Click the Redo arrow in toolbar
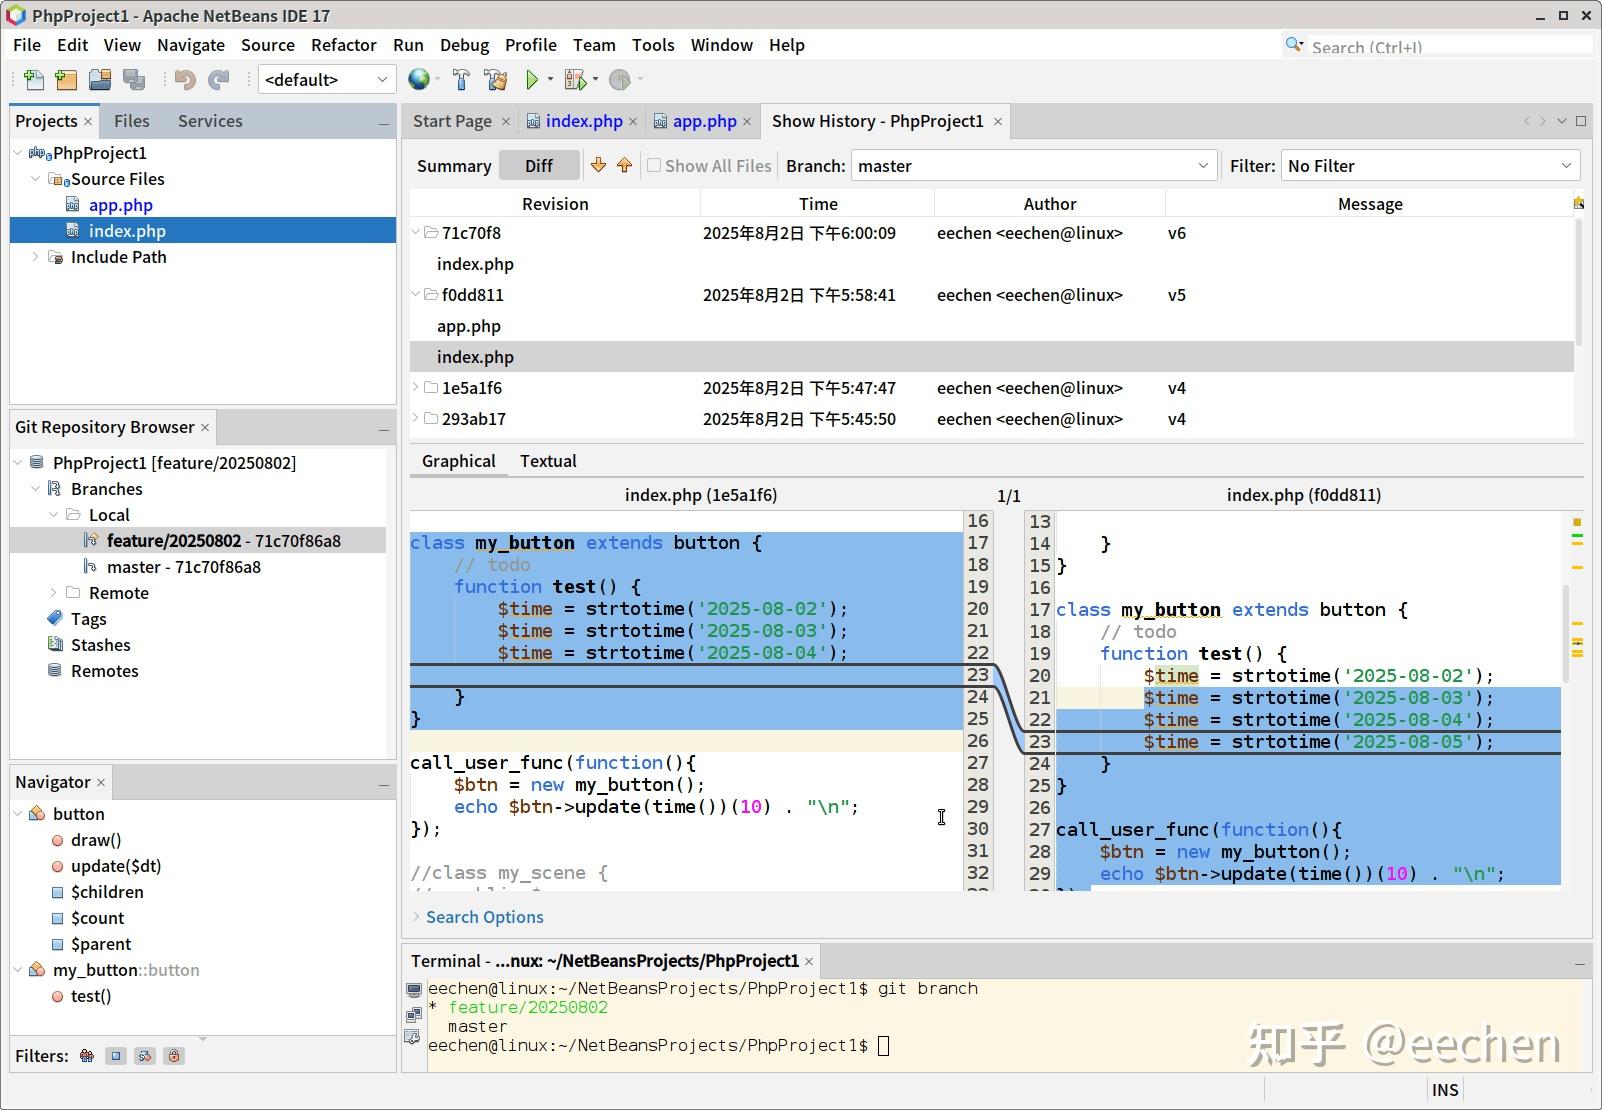This screenshot has width=1602, height=1110. click(219, 80)
